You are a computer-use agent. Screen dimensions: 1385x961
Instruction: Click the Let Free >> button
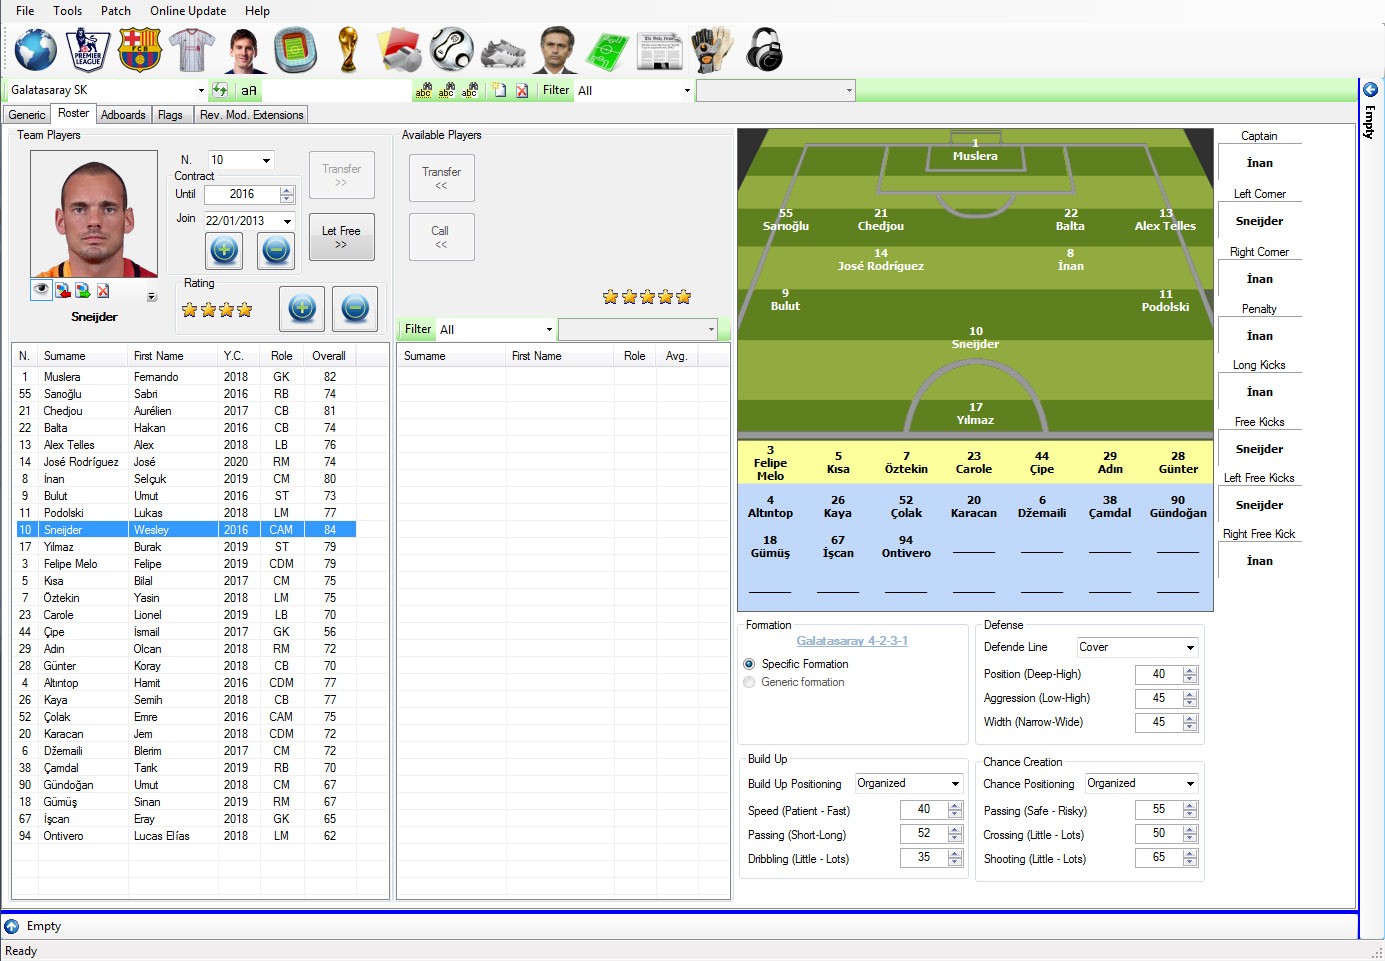(341, 237)
